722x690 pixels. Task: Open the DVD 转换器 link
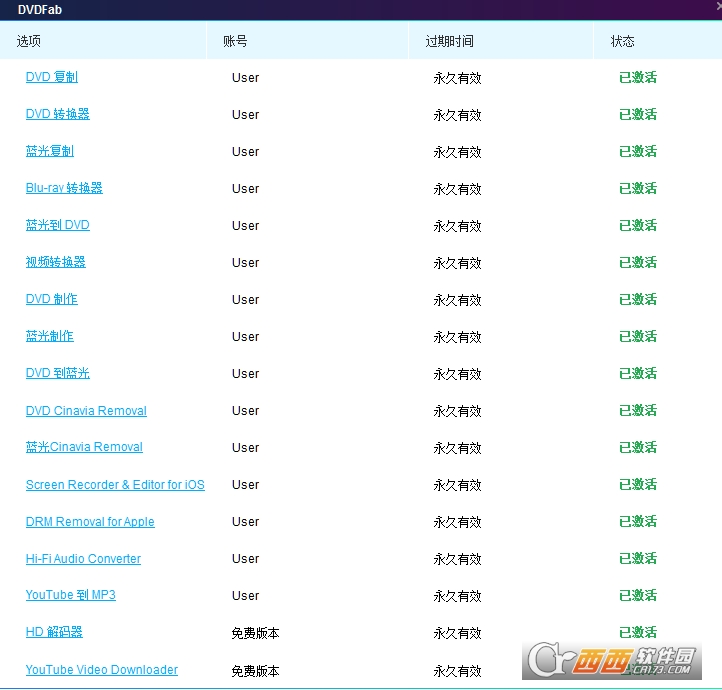(58, 114)
